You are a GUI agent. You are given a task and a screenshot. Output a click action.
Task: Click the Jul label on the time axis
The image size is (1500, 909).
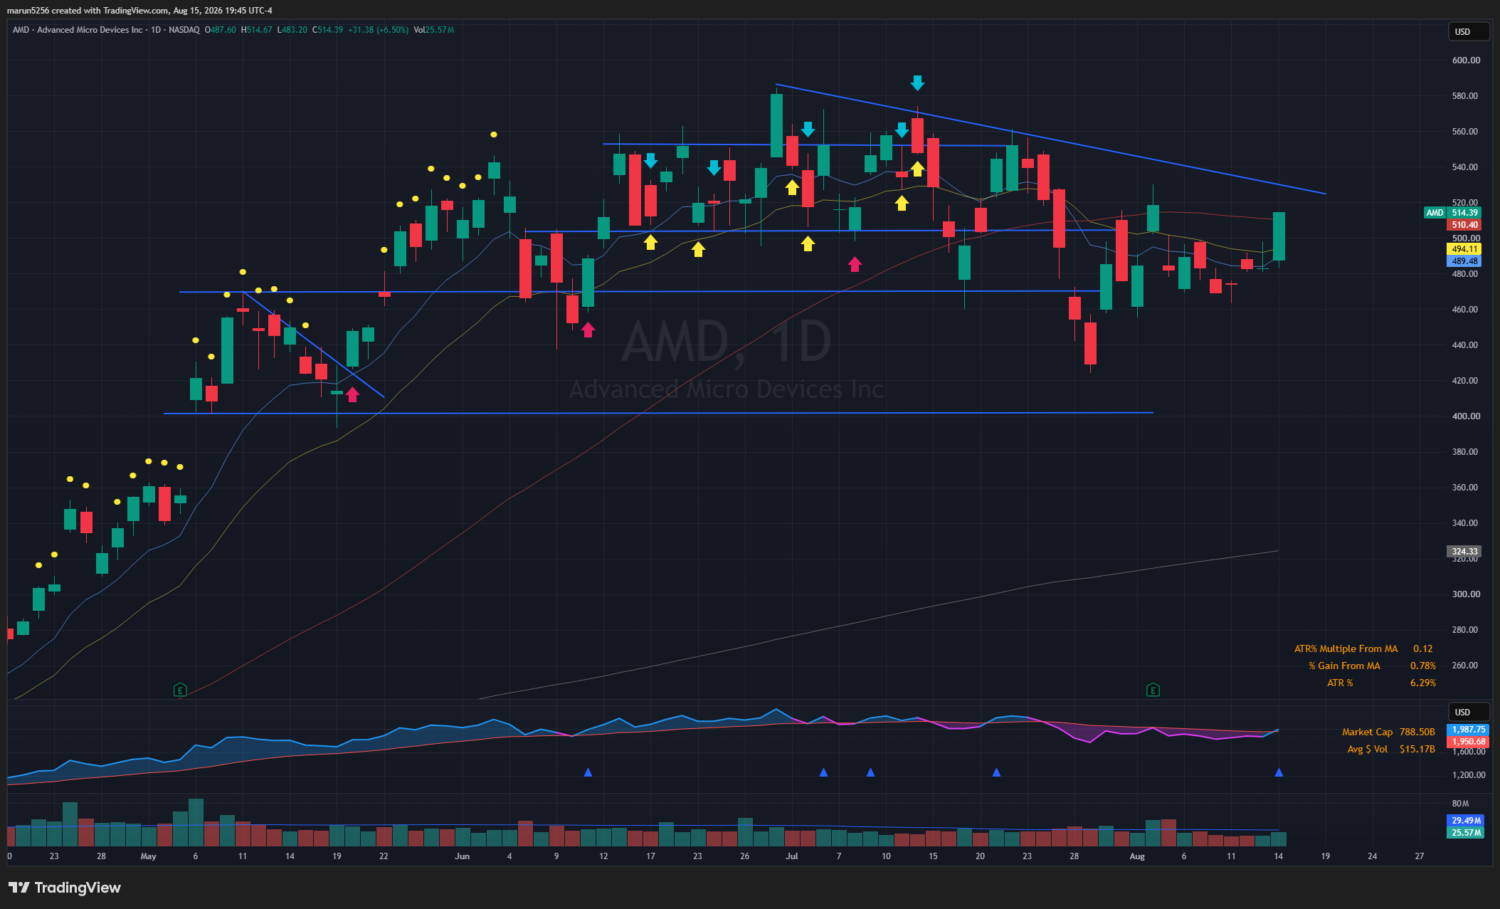point(792,857)
